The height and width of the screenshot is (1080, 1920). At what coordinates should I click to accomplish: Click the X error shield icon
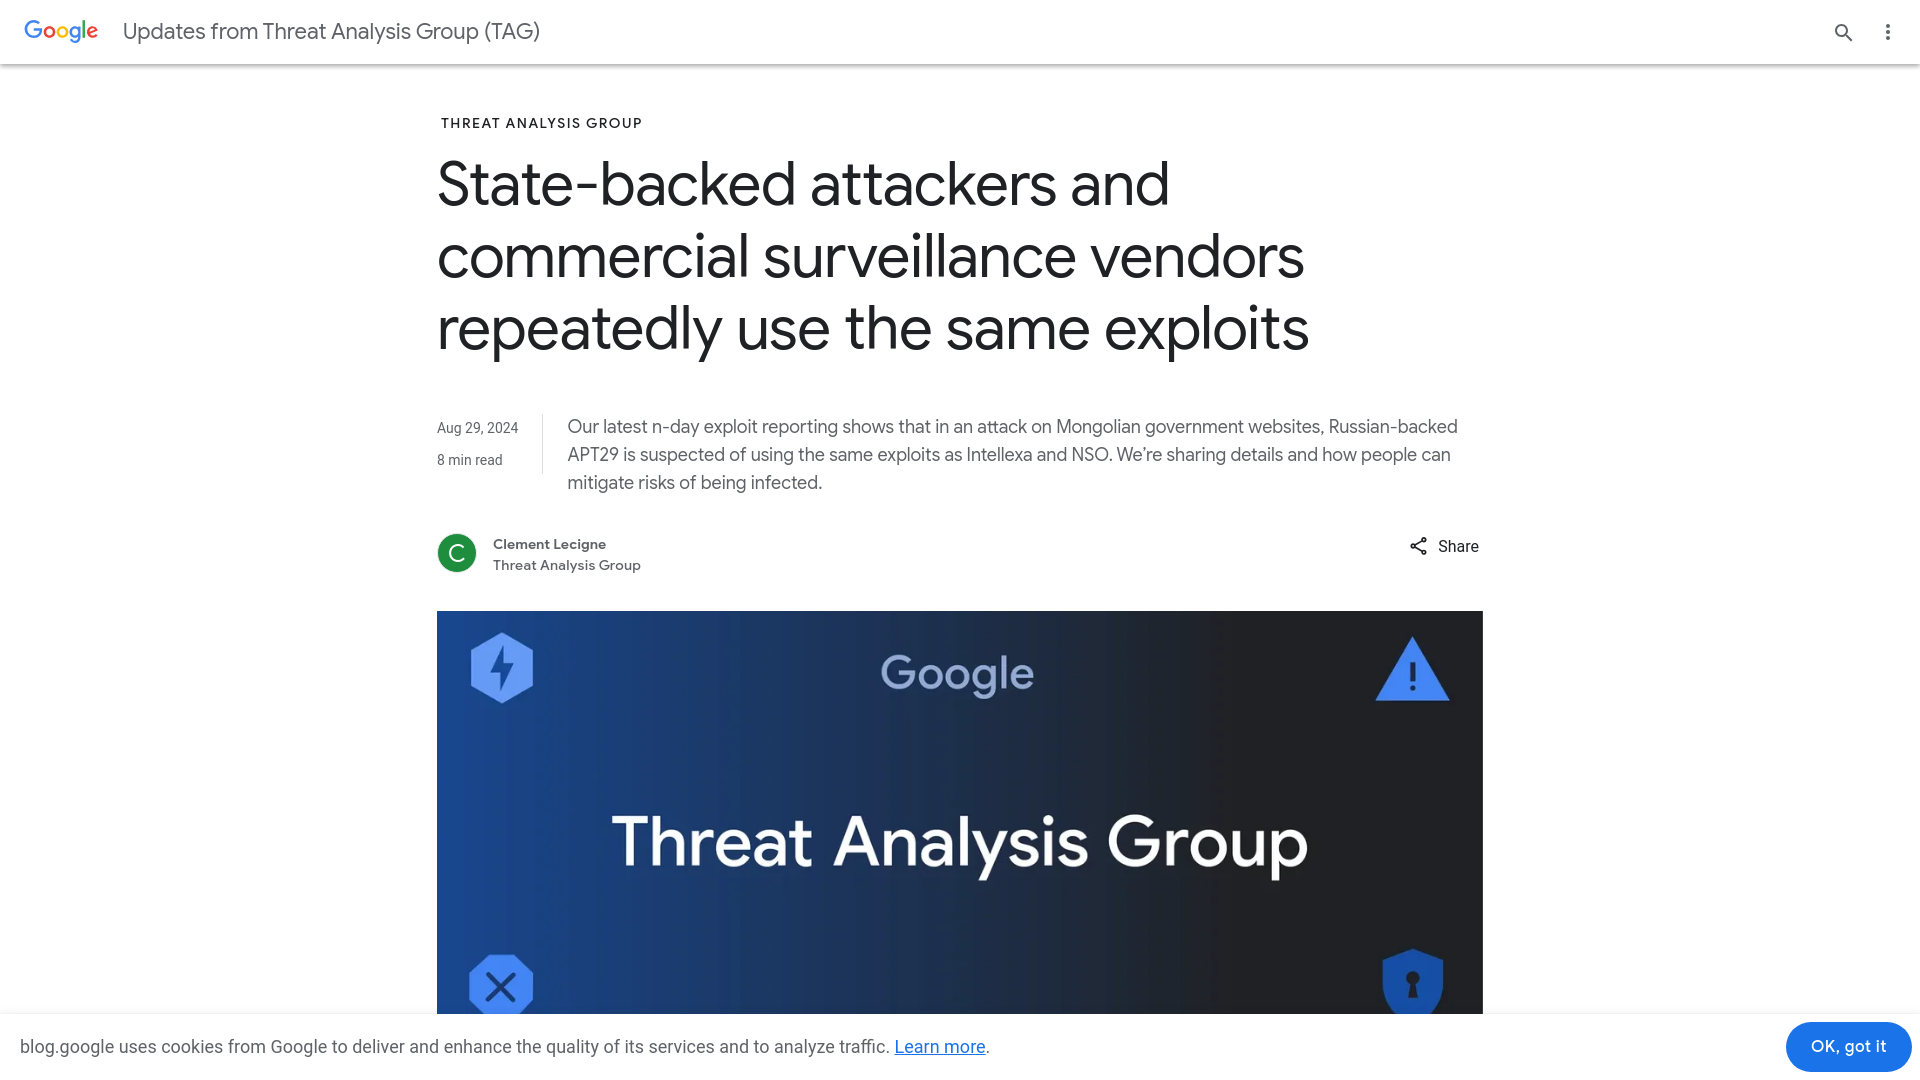[x=501, y=986]
